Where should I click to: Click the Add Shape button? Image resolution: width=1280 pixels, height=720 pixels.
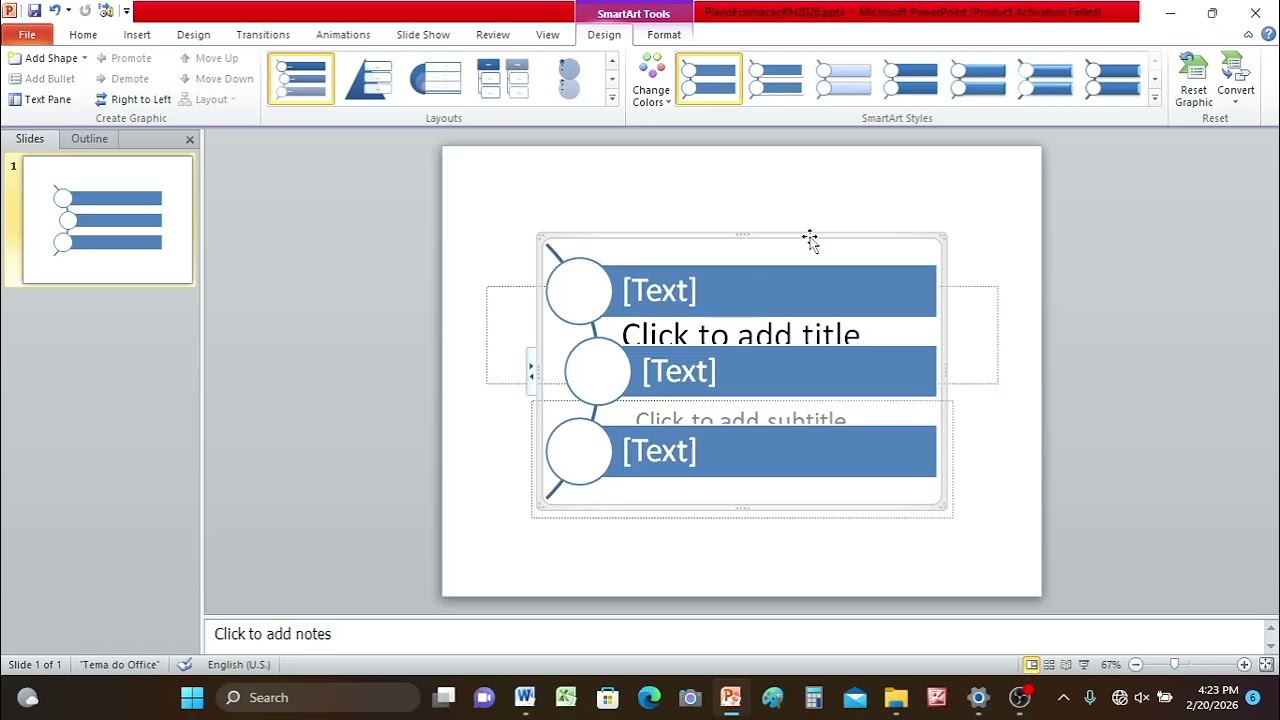click(x=43, y=58)
